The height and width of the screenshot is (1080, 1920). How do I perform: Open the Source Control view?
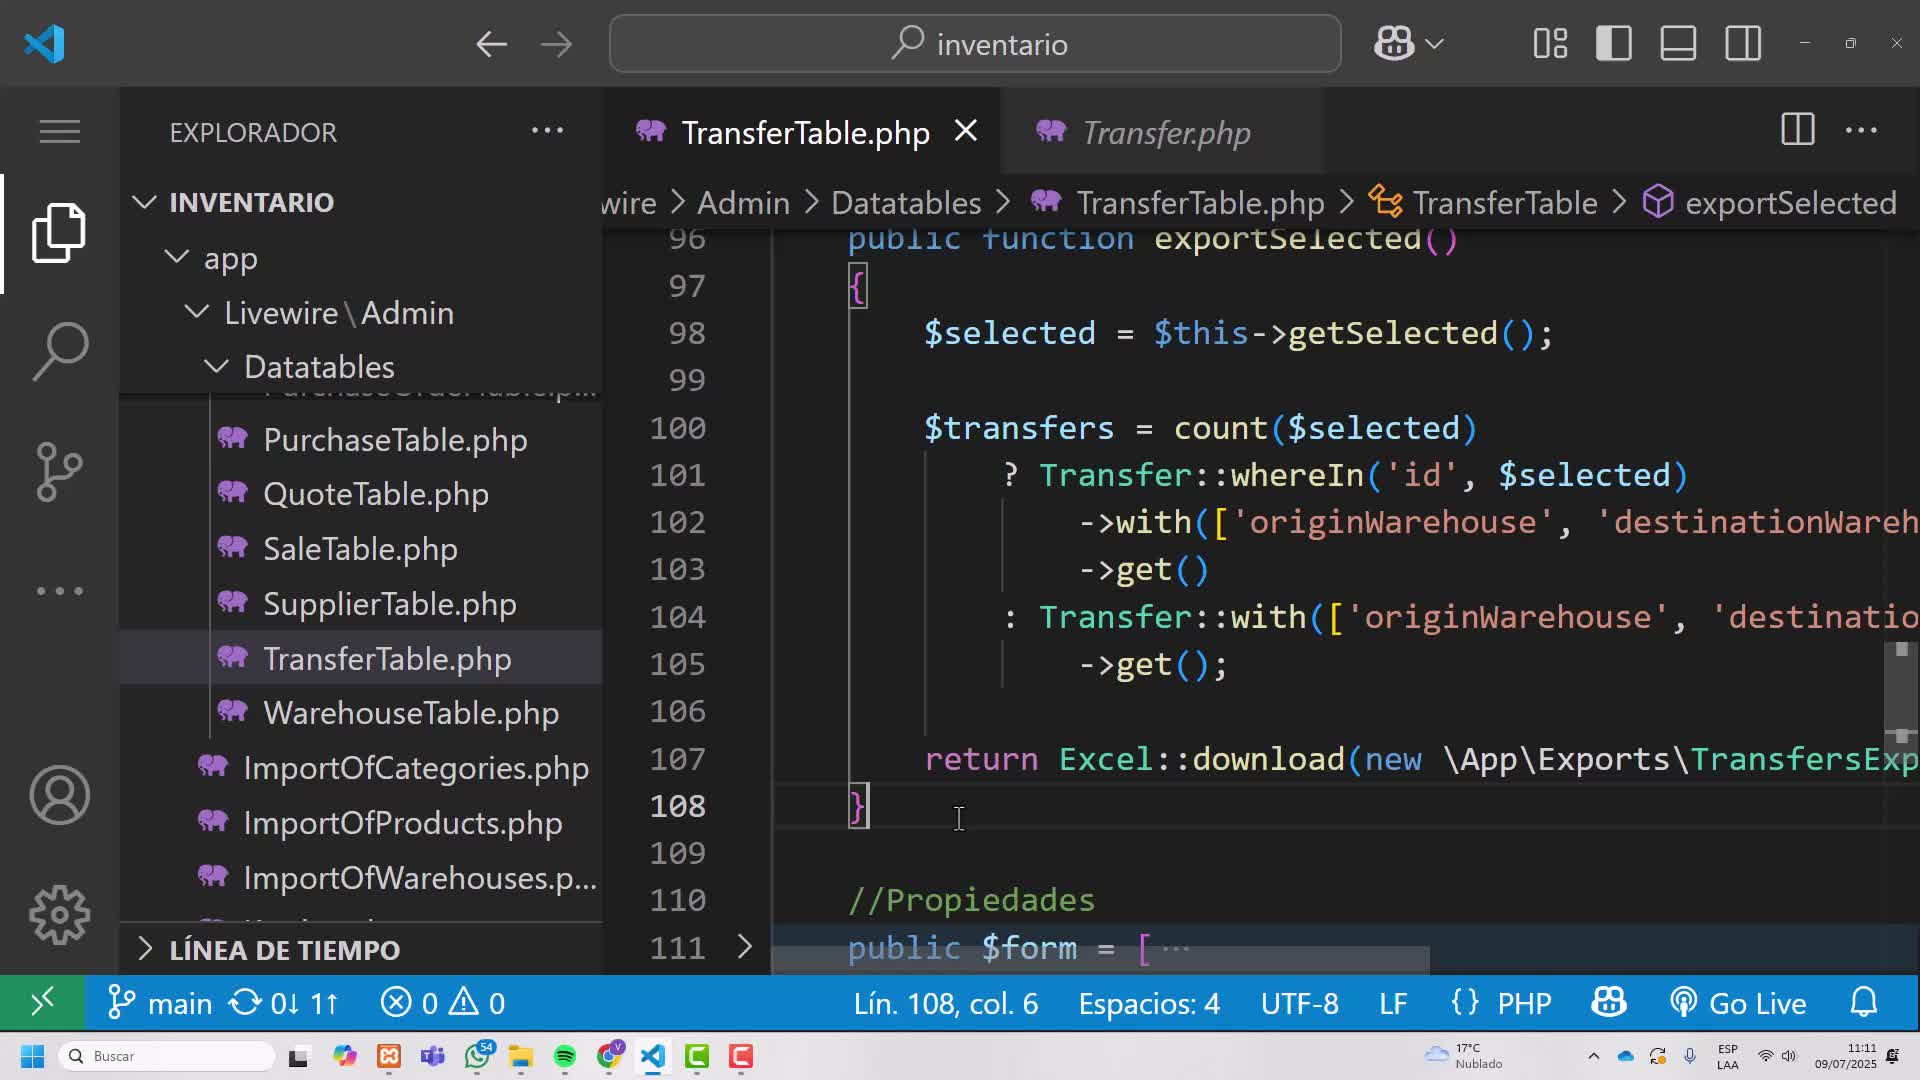pos(59,472)
